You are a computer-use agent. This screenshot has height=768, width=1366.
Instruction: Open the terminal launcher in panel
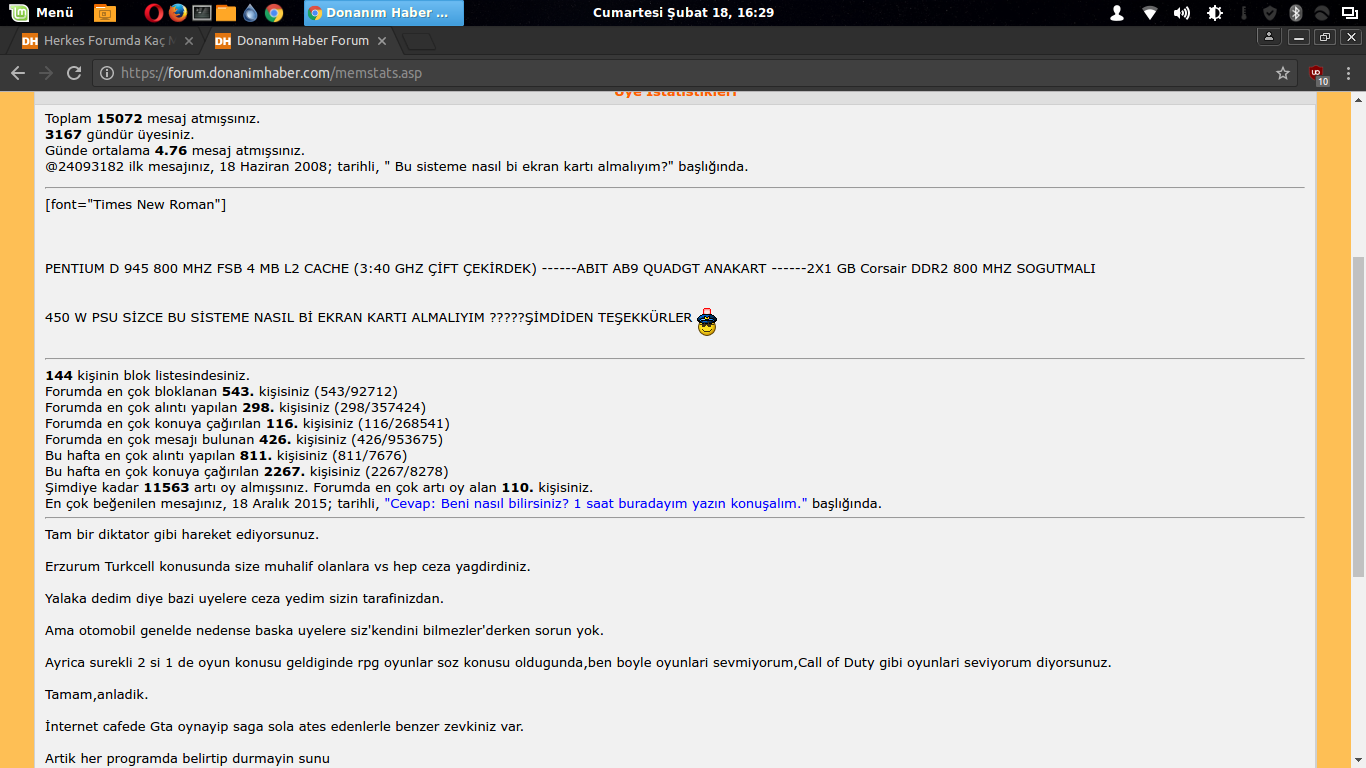coord(202,13)
